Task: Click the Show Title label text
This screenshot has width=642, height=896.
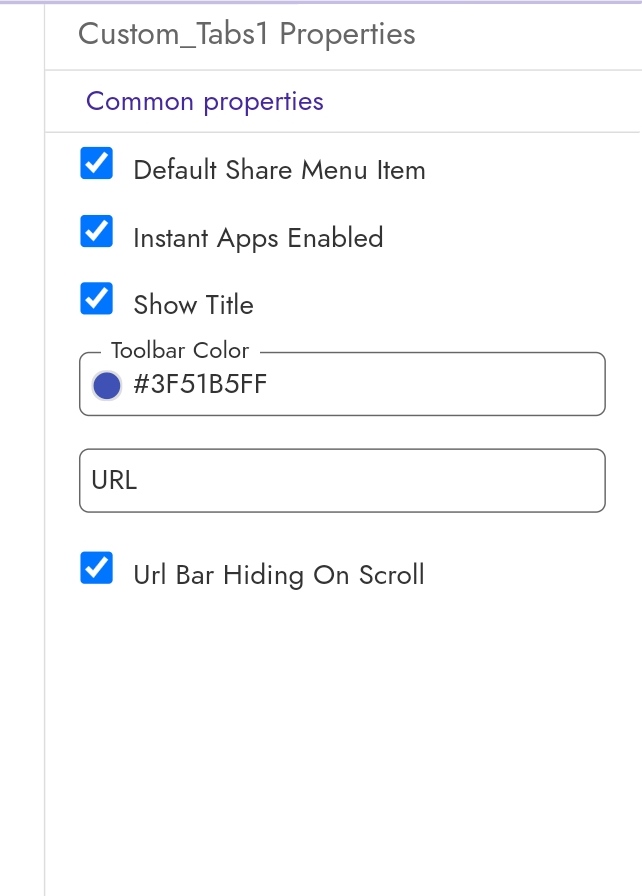Action: click(x=194, y=305)
